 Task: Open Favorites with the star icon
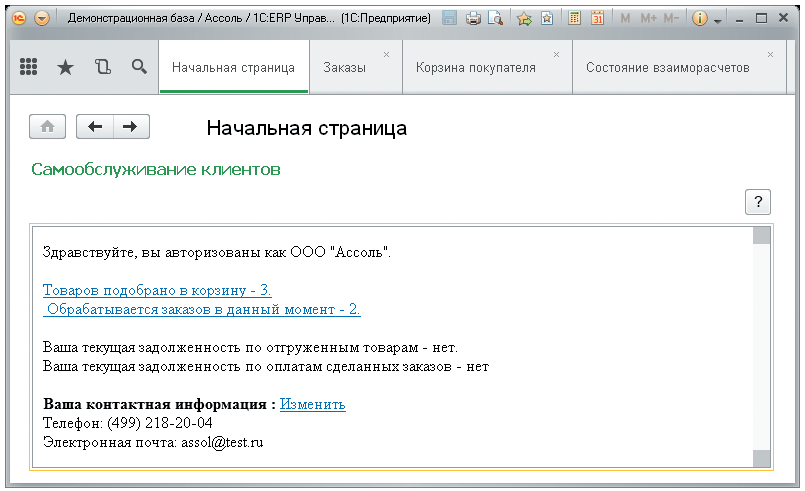pyautogui.click(x=65, y=67)
